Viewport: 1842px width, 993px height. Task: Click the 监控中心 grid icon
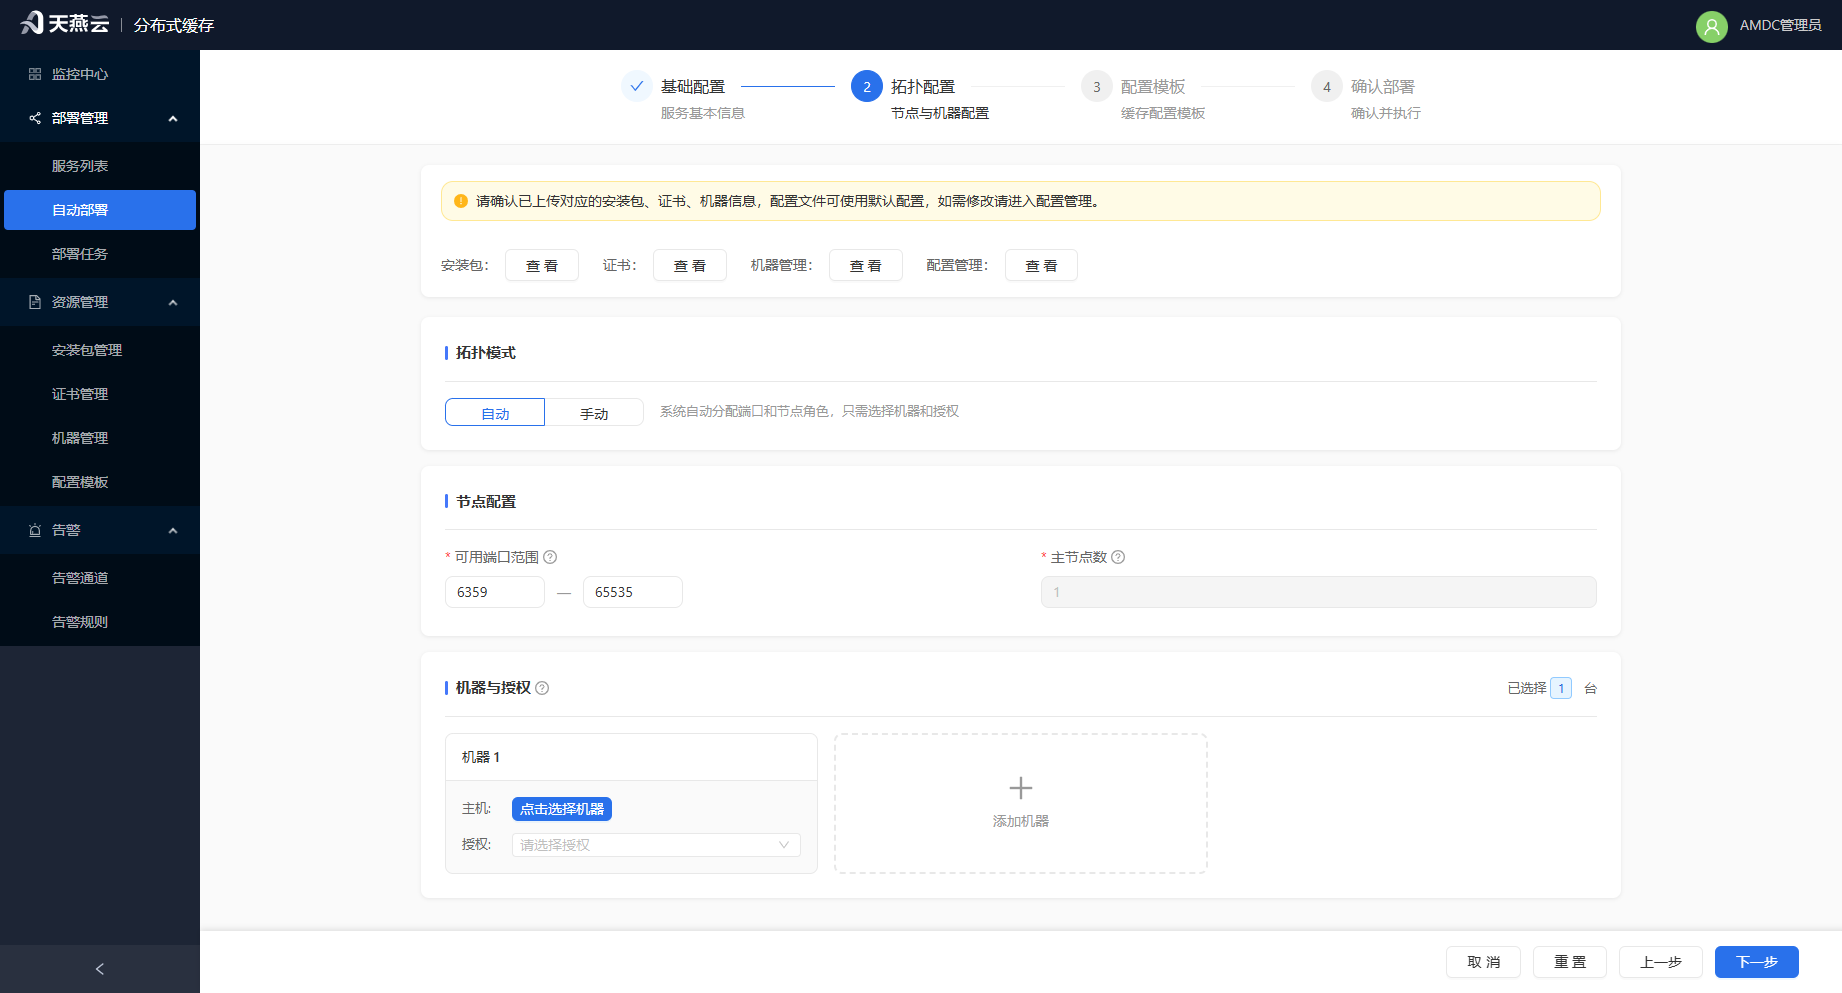35,74
